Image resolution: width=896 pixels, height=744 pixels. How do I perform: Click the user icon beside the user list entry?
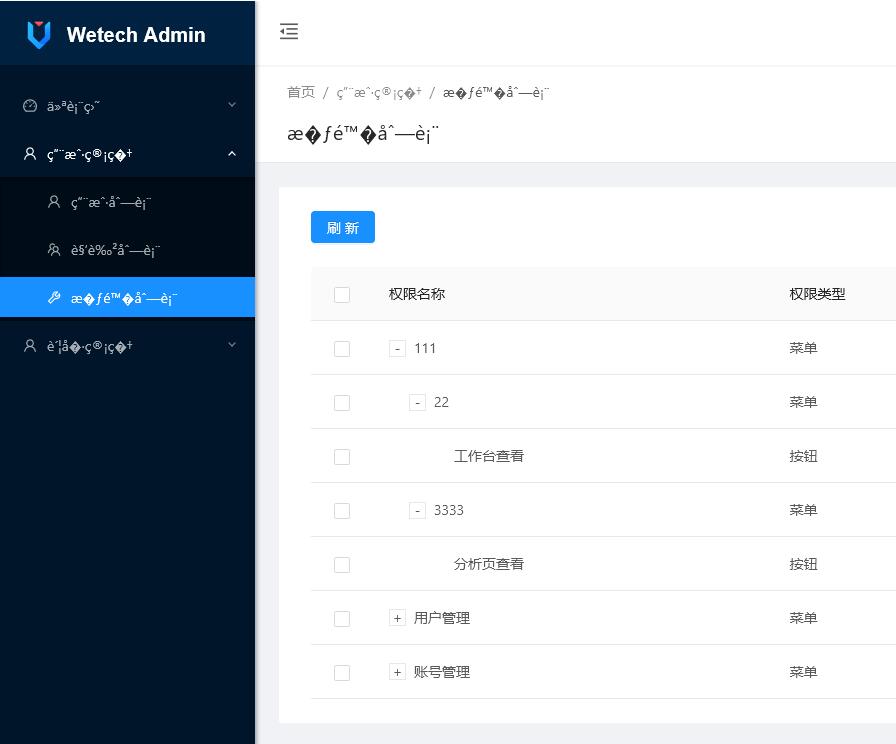pos(52,202)
